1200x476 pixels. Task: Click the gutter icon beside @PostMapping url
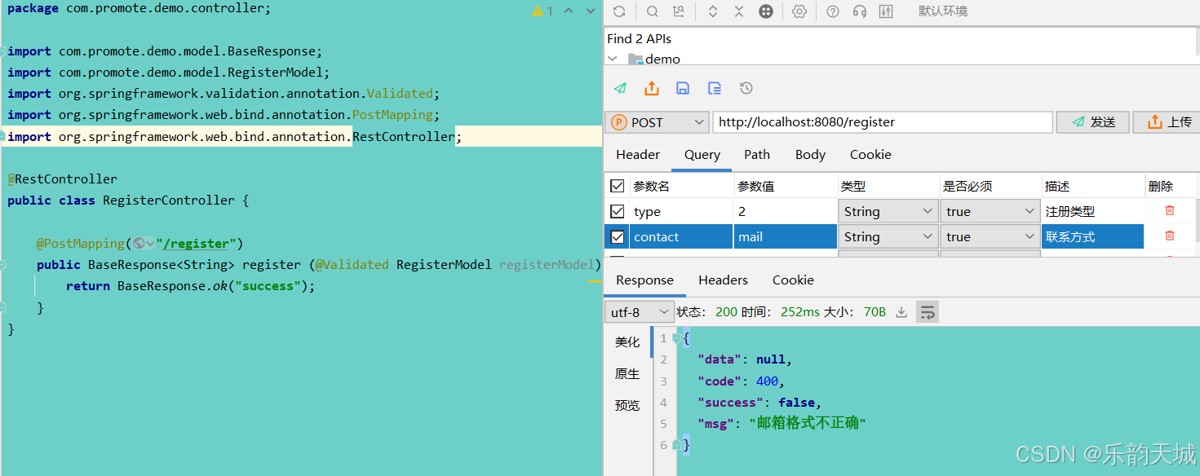coord(144,243)
